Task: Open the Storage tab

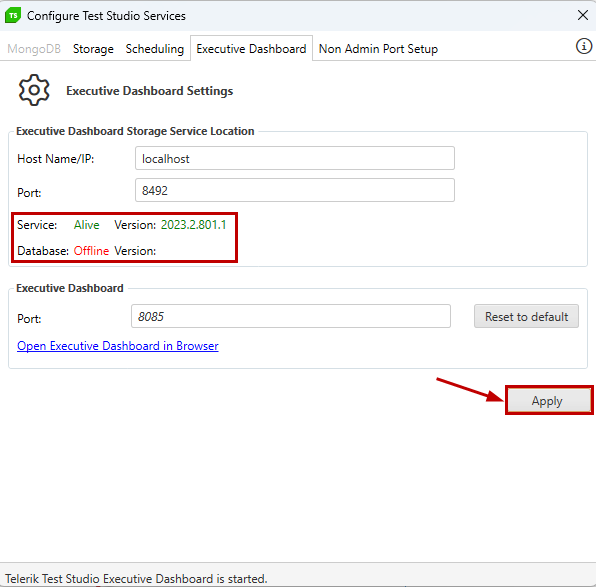Action: pyautogui.click(x=93, y=49)
